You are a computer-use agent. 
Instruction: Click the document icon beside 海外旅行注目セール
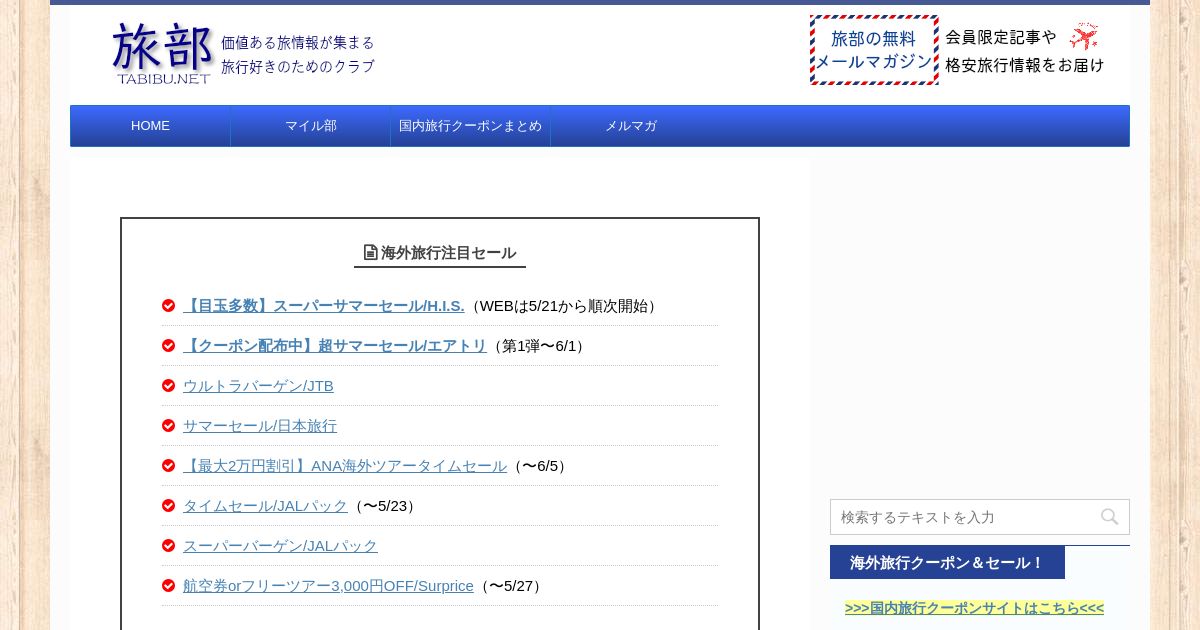pyautogui.click(x=370, y=253)
